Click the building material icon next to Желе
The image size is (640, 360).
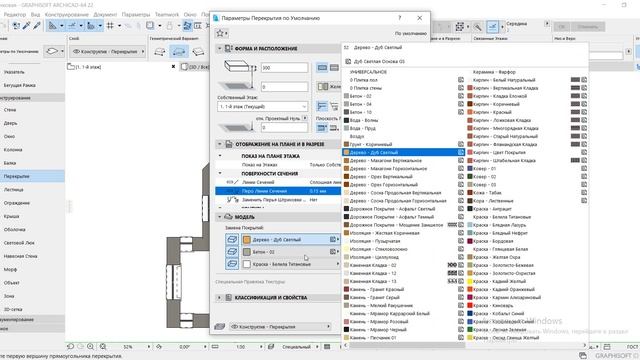[x=323, y=87]
